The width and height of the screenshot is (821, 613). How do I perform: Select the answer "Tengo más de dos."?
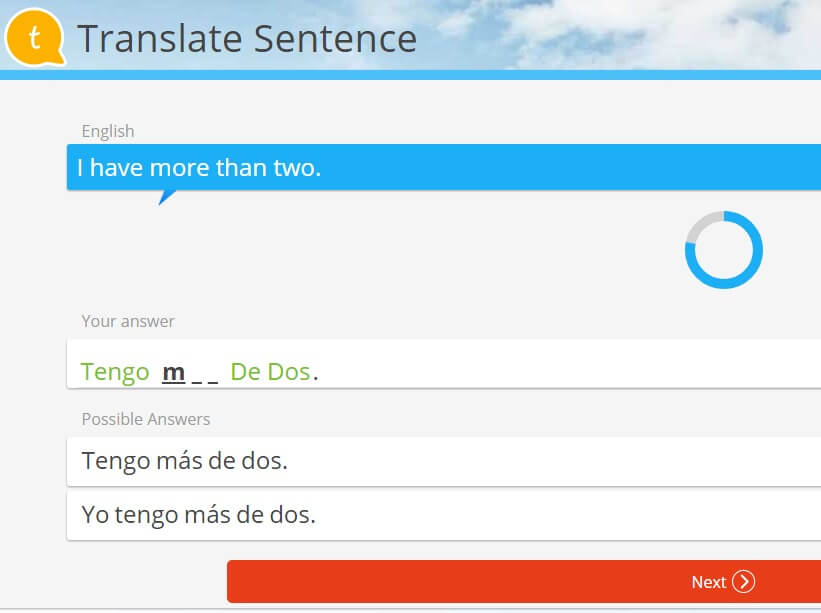coord(443,461)
